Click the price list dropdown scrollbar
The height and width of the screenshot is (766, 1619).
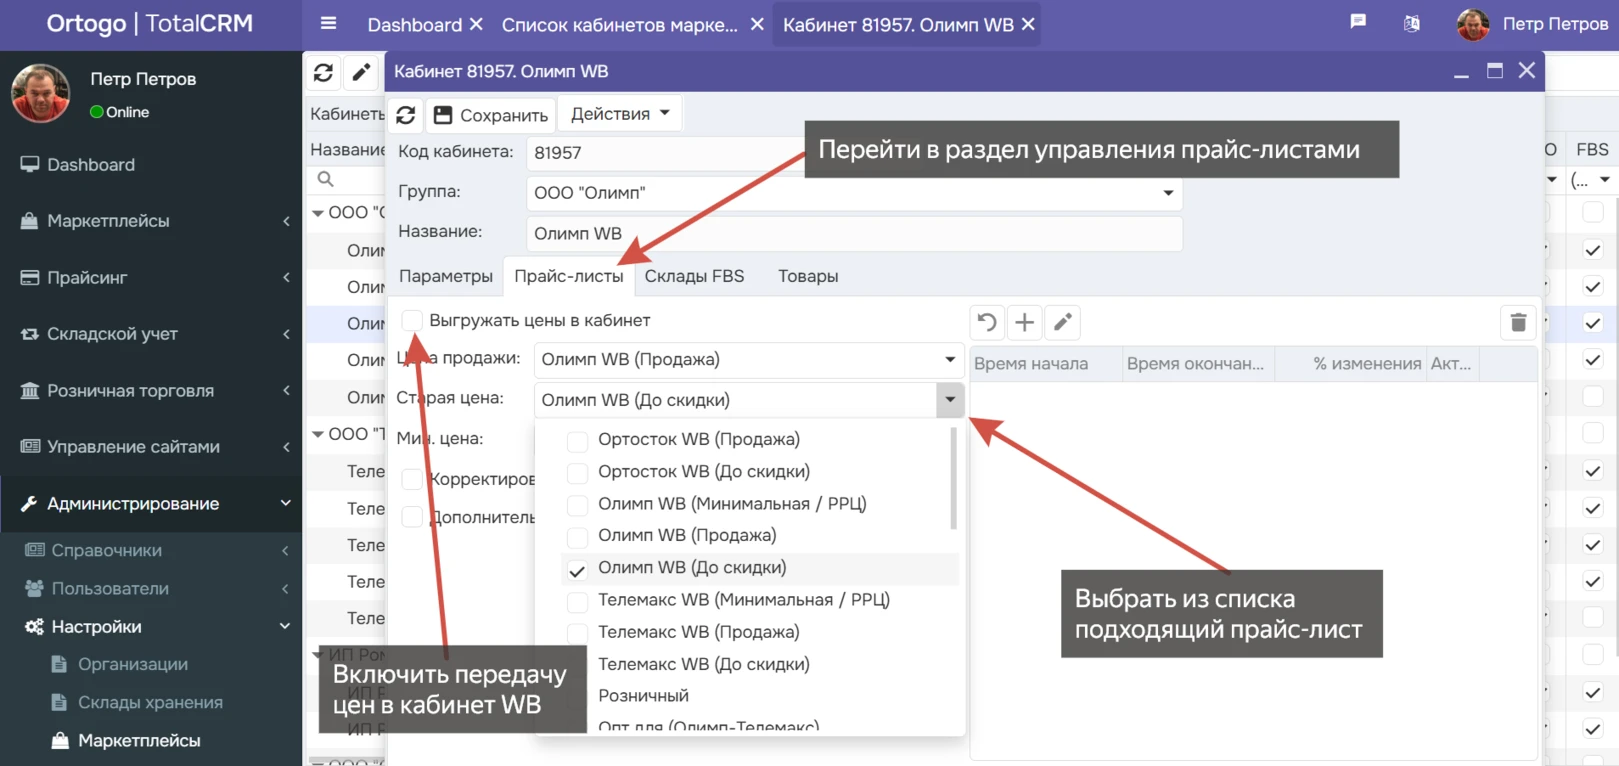point(953,478)
